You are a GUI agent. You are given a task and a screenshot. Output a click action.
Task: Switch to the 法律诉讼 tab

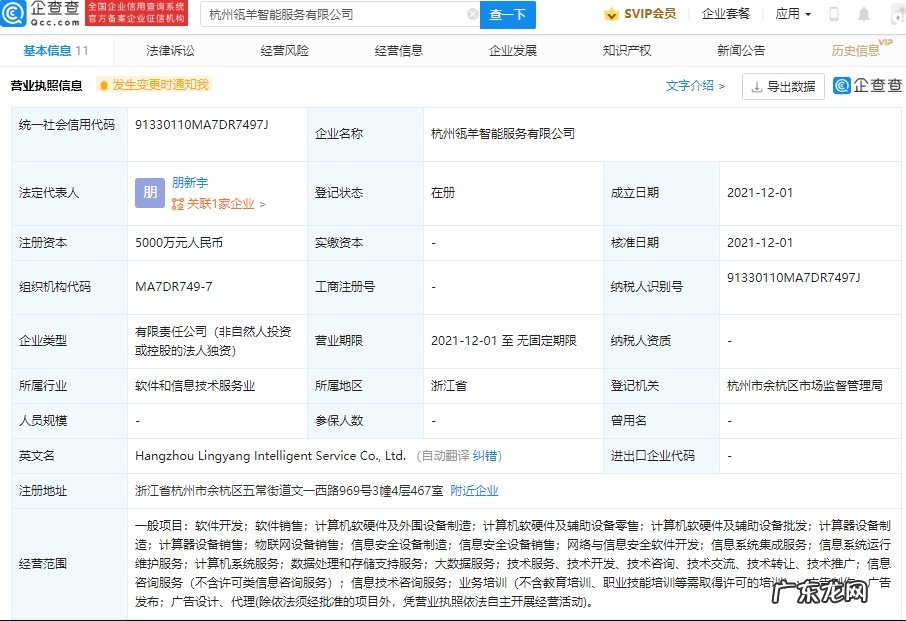pyautogui.click(x=169, y=50)
